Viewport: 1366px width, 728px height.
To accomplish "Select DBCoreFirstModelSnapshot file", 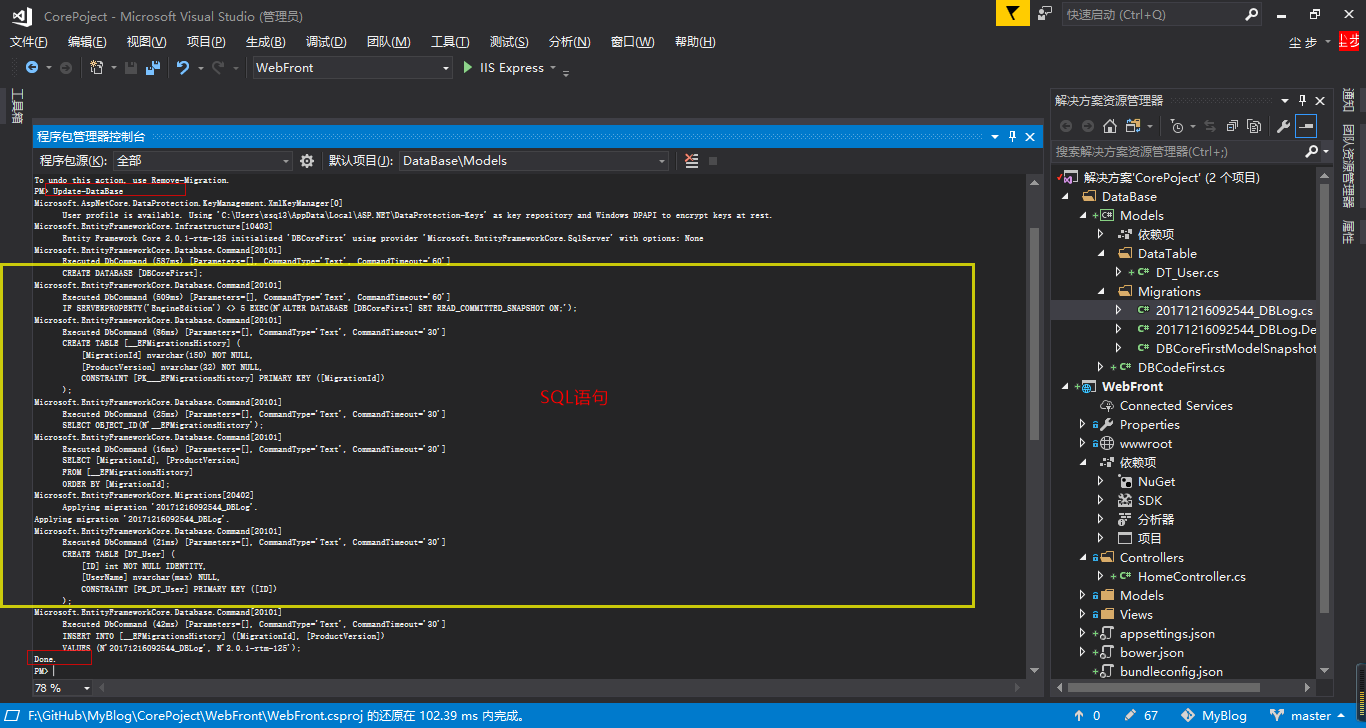I will tap(1236, 348).
